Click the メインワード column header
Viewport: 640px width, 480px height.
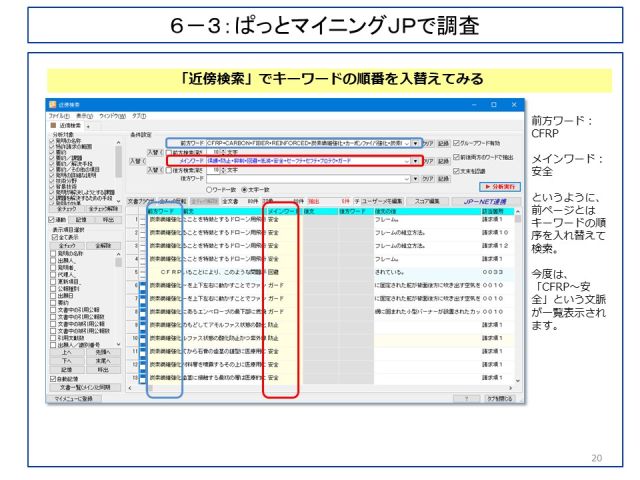tap(284, 211)
